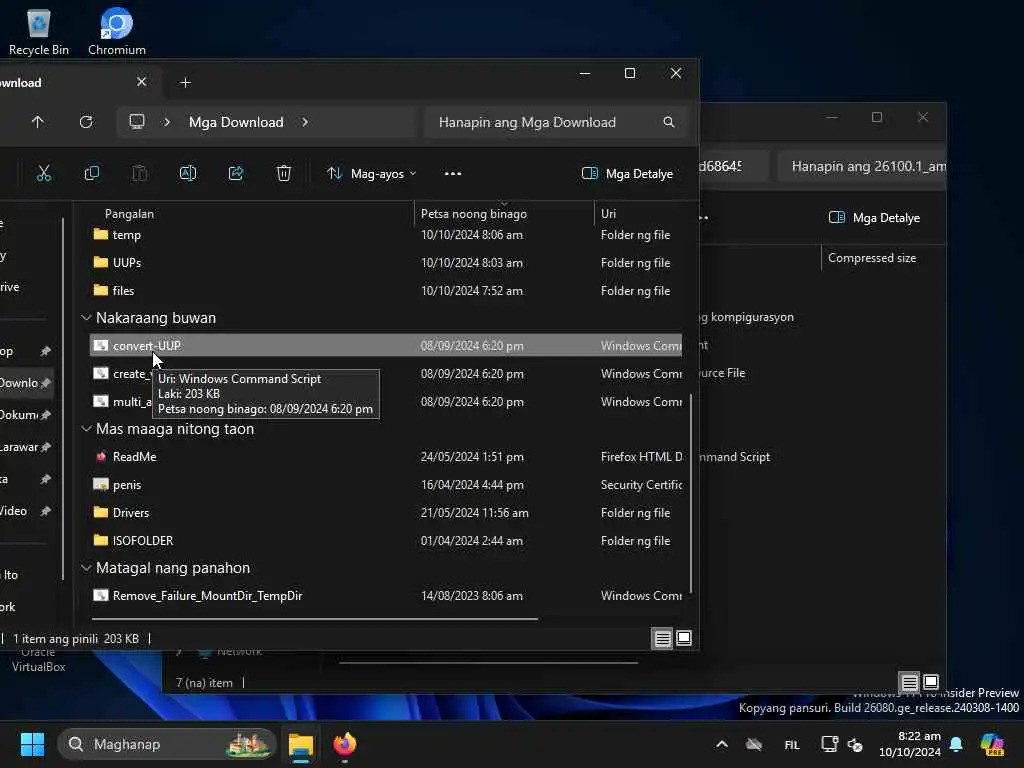Collapse the Matagal nang panahon group
1024x768 pixels.
(x=86, y=568)
